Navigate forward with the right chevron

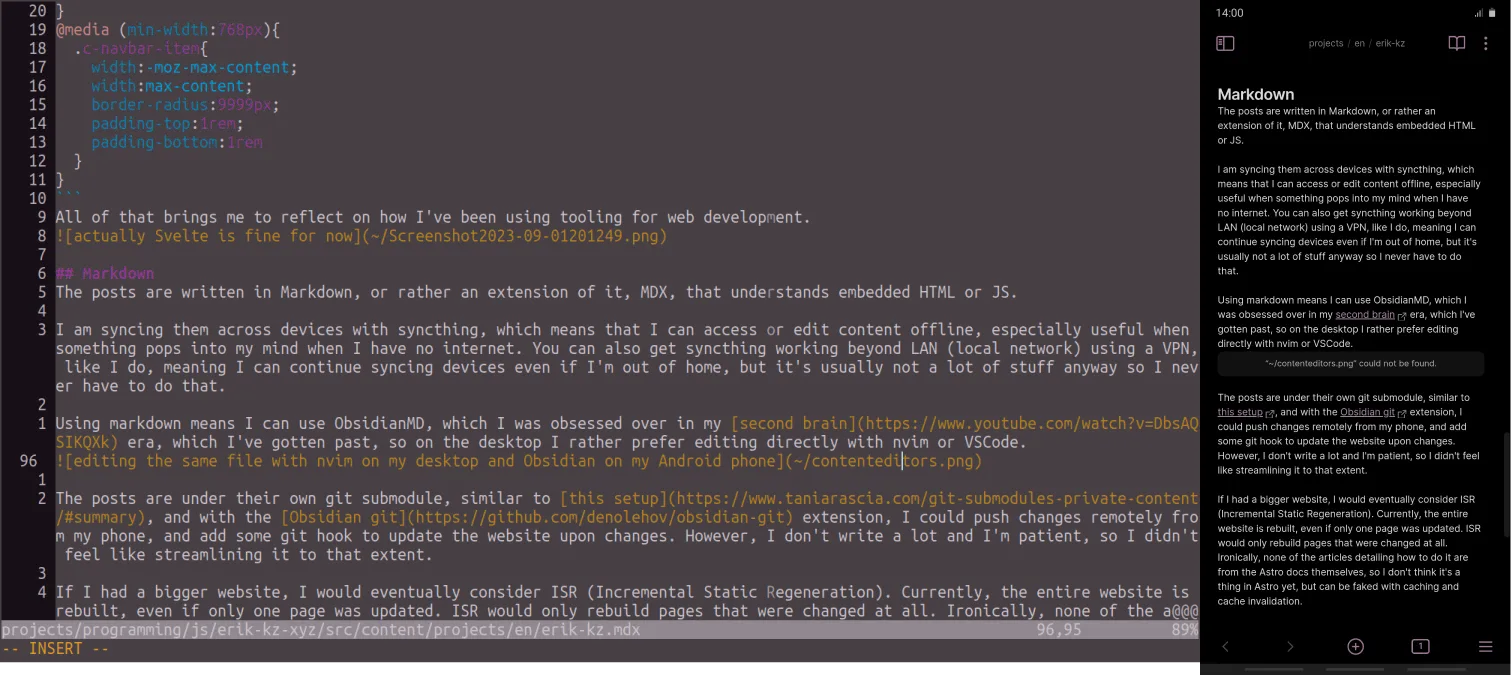1290,646
